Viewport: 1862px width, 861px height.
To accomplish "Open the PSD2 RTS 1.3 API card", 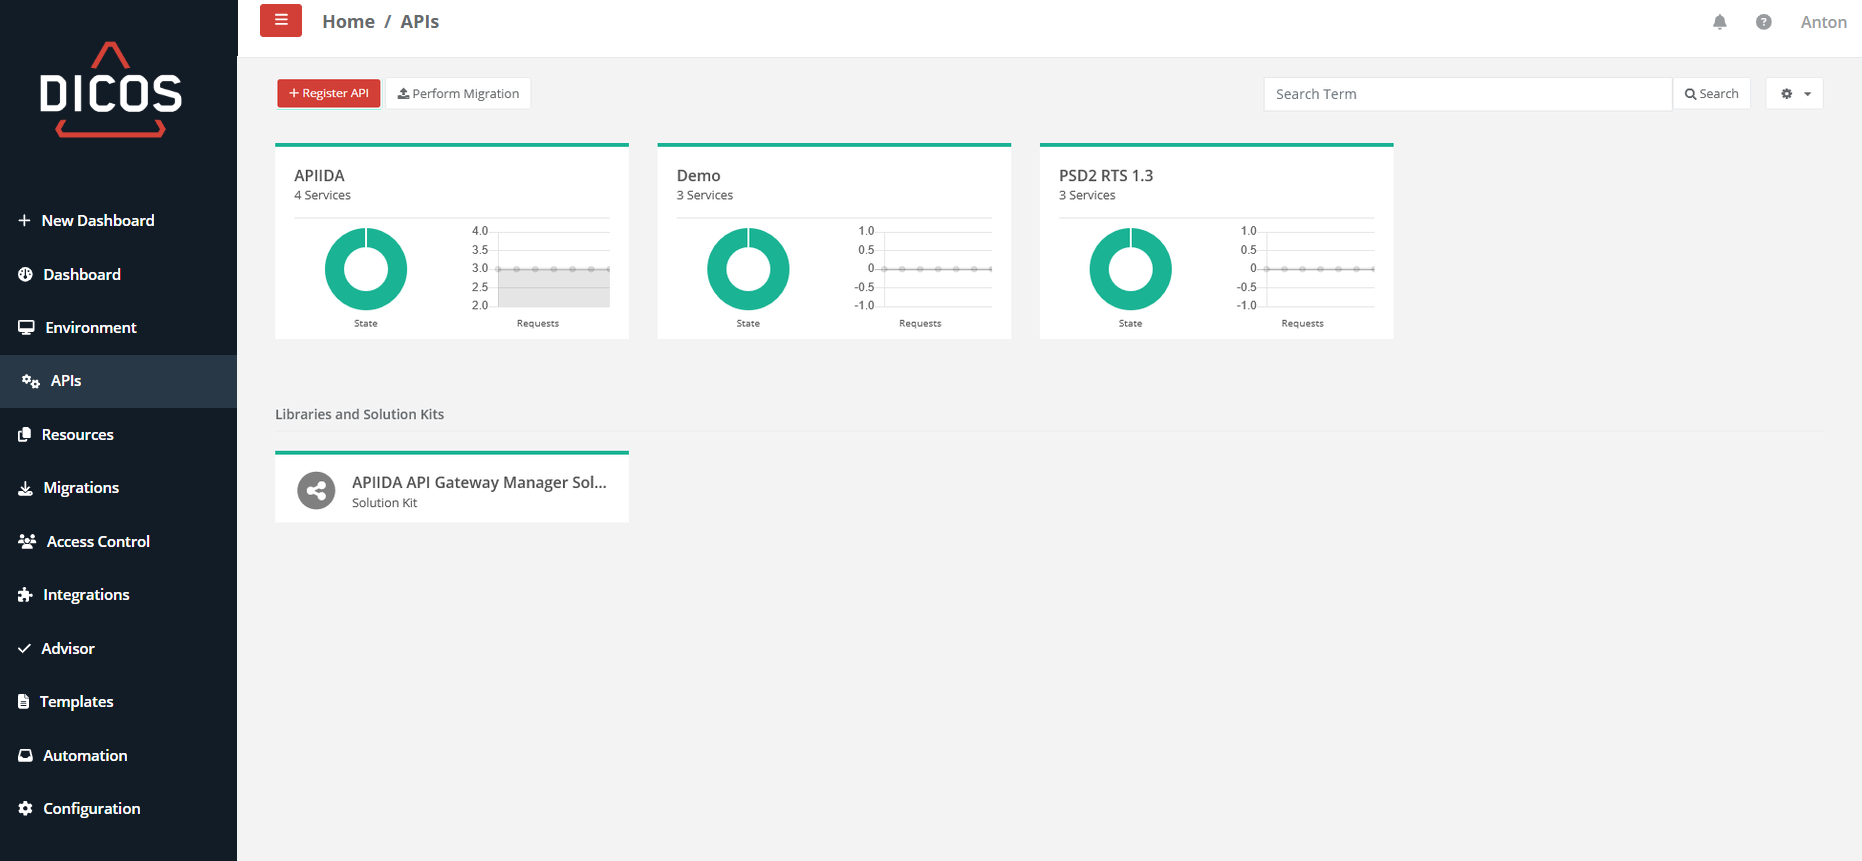I will pos(1105,176).
